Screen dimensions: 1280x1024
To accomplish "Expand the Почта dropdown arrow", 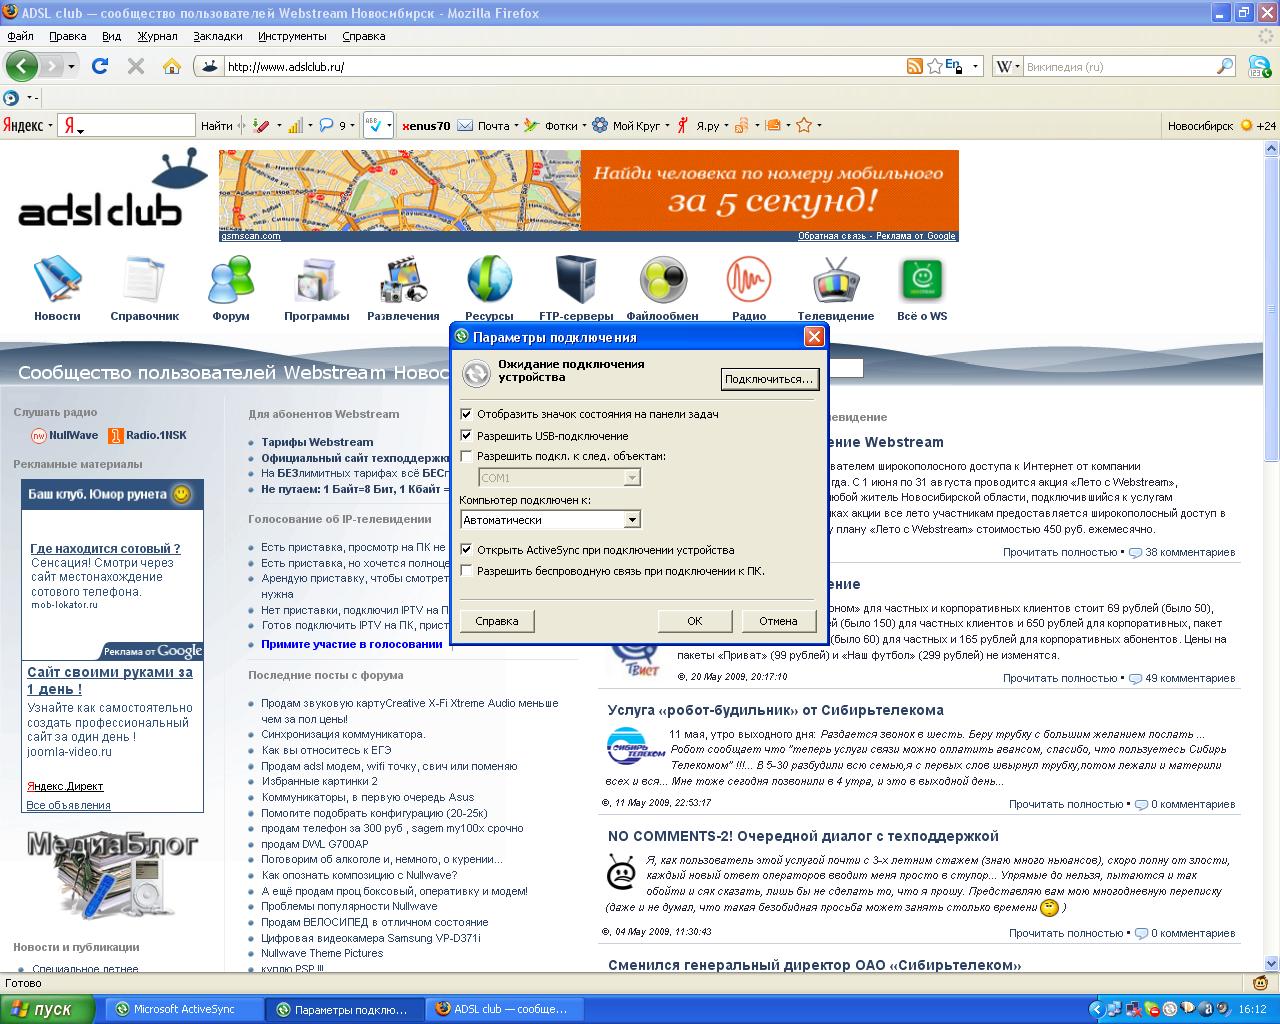I will 516,126.
